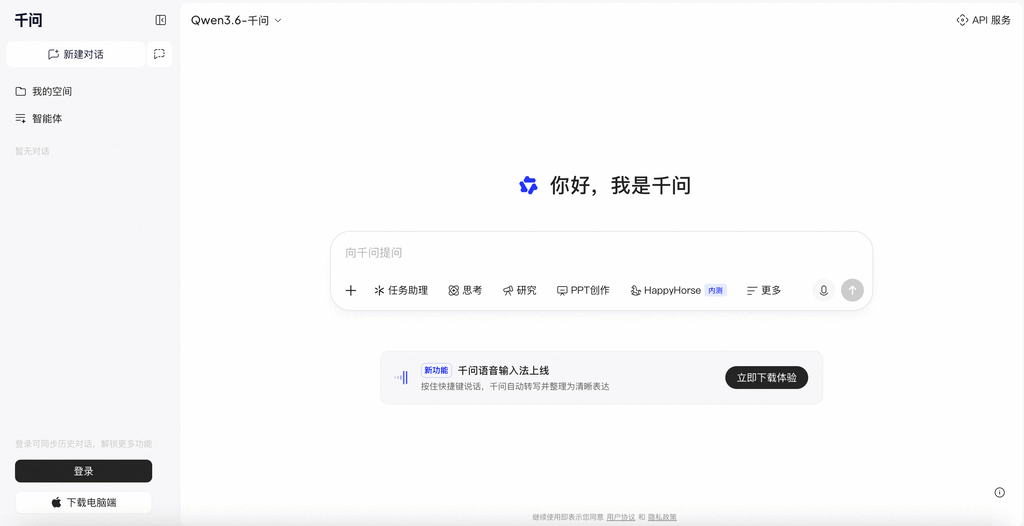This screenshot has width=1024, height=526.
Task: Select PPT创作 mode
Action: point(583,291)
